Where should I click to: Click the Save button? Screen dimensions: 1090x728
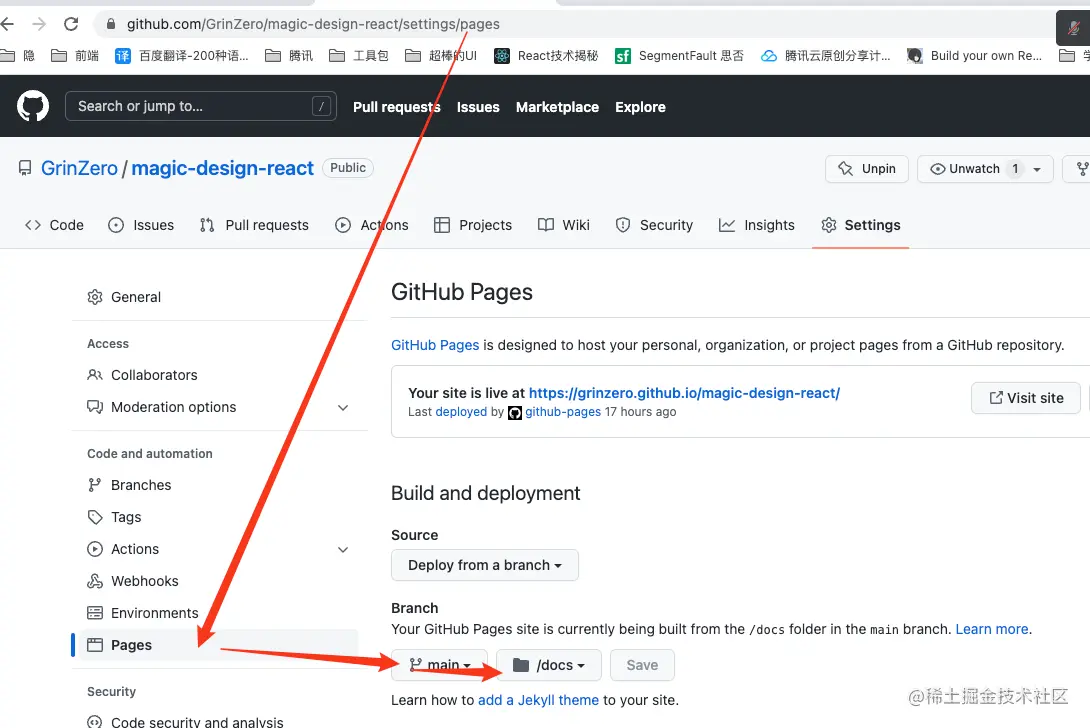(642, 665)
